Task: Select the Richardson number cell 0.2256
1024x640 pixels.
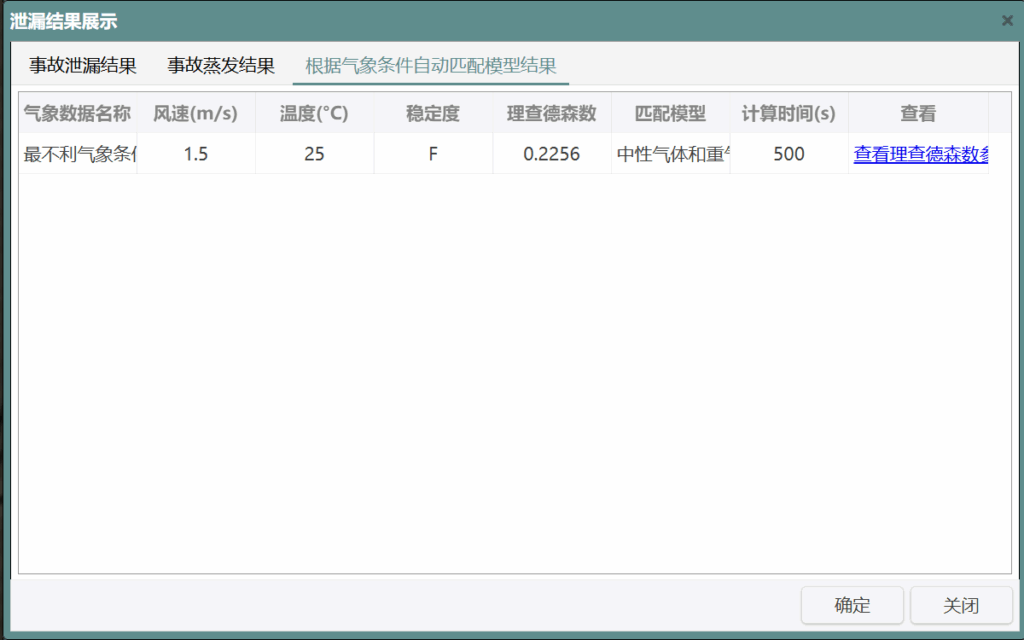Action: coord(551,154)
